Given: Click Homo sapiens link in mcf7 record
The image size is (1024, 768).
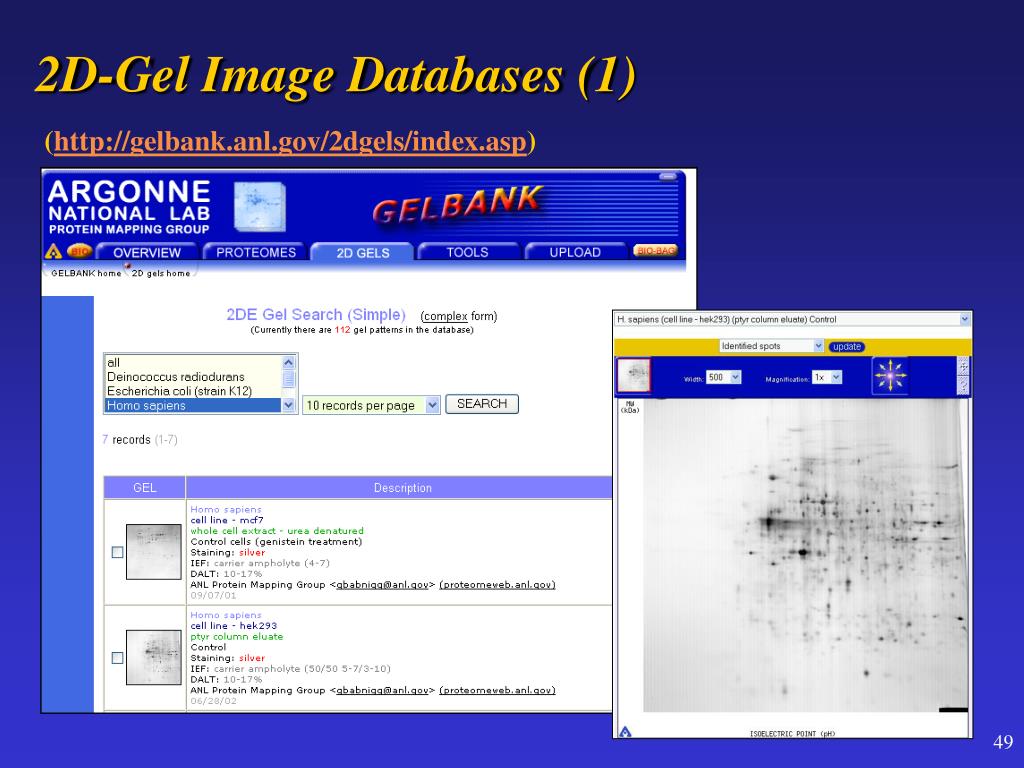Looking at the screenshot, I should click(226, 509).
